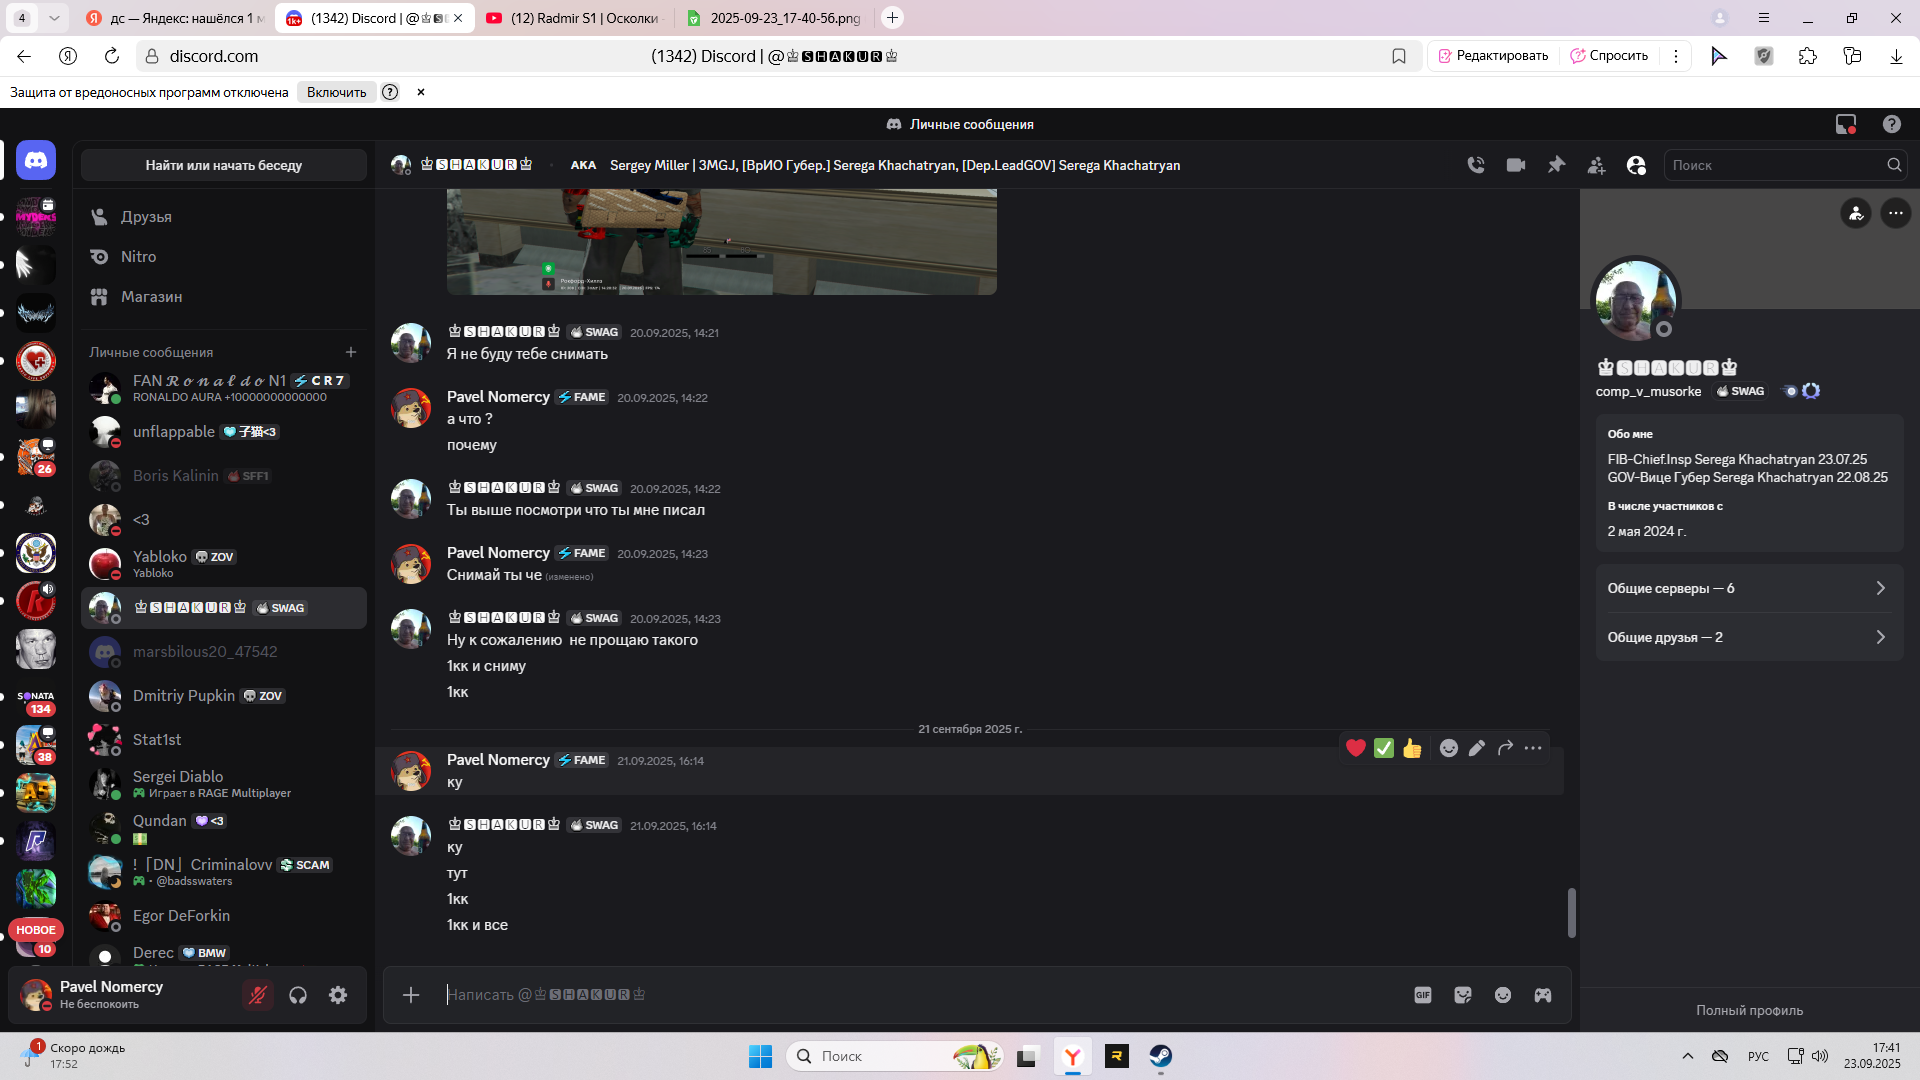
Task: Open the Nitro section
Action: click(x=138, y=257)
